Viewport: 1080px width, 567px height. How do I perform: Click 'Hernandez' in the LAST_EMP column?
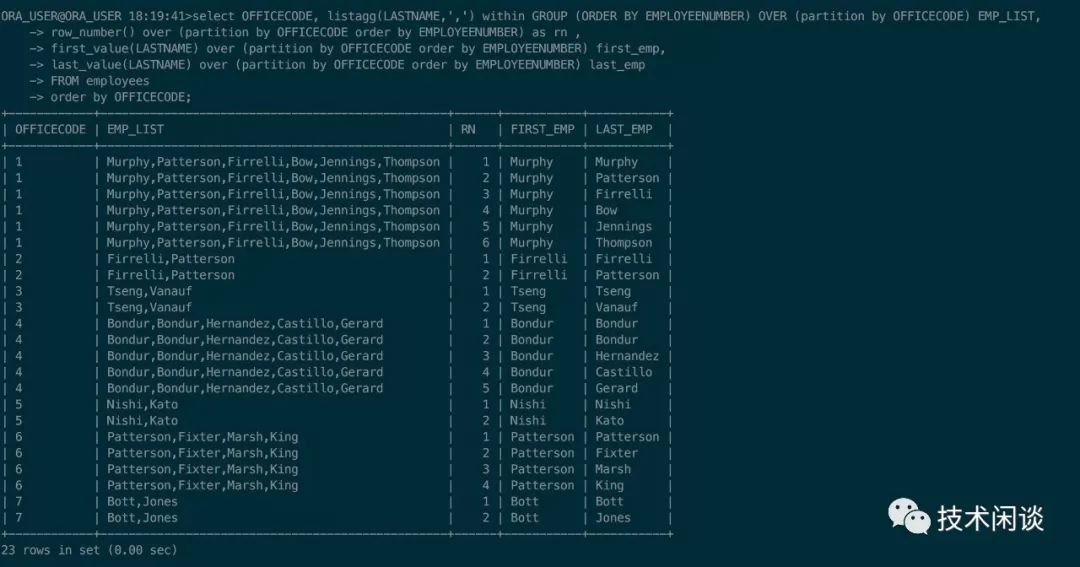(627, 356)
